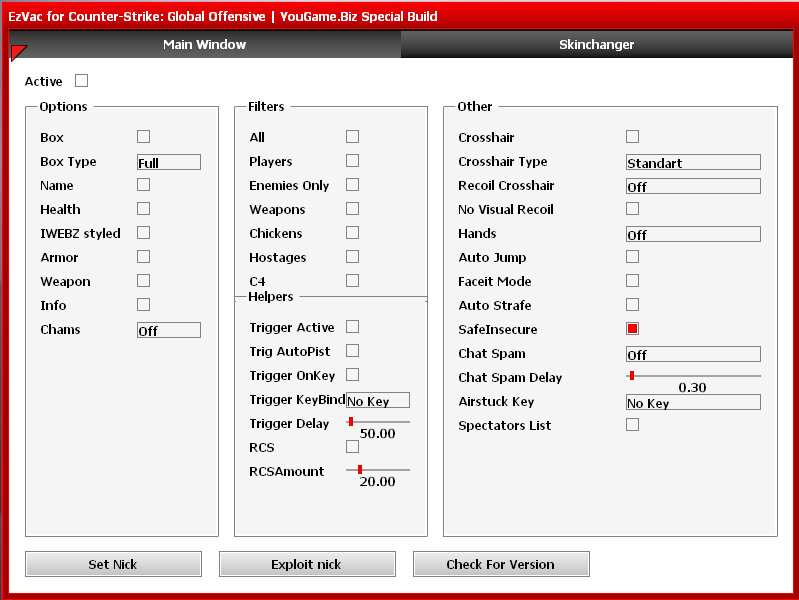
Task: Adjust the Trigger Delay slider
Action: [x=378, y=422]
